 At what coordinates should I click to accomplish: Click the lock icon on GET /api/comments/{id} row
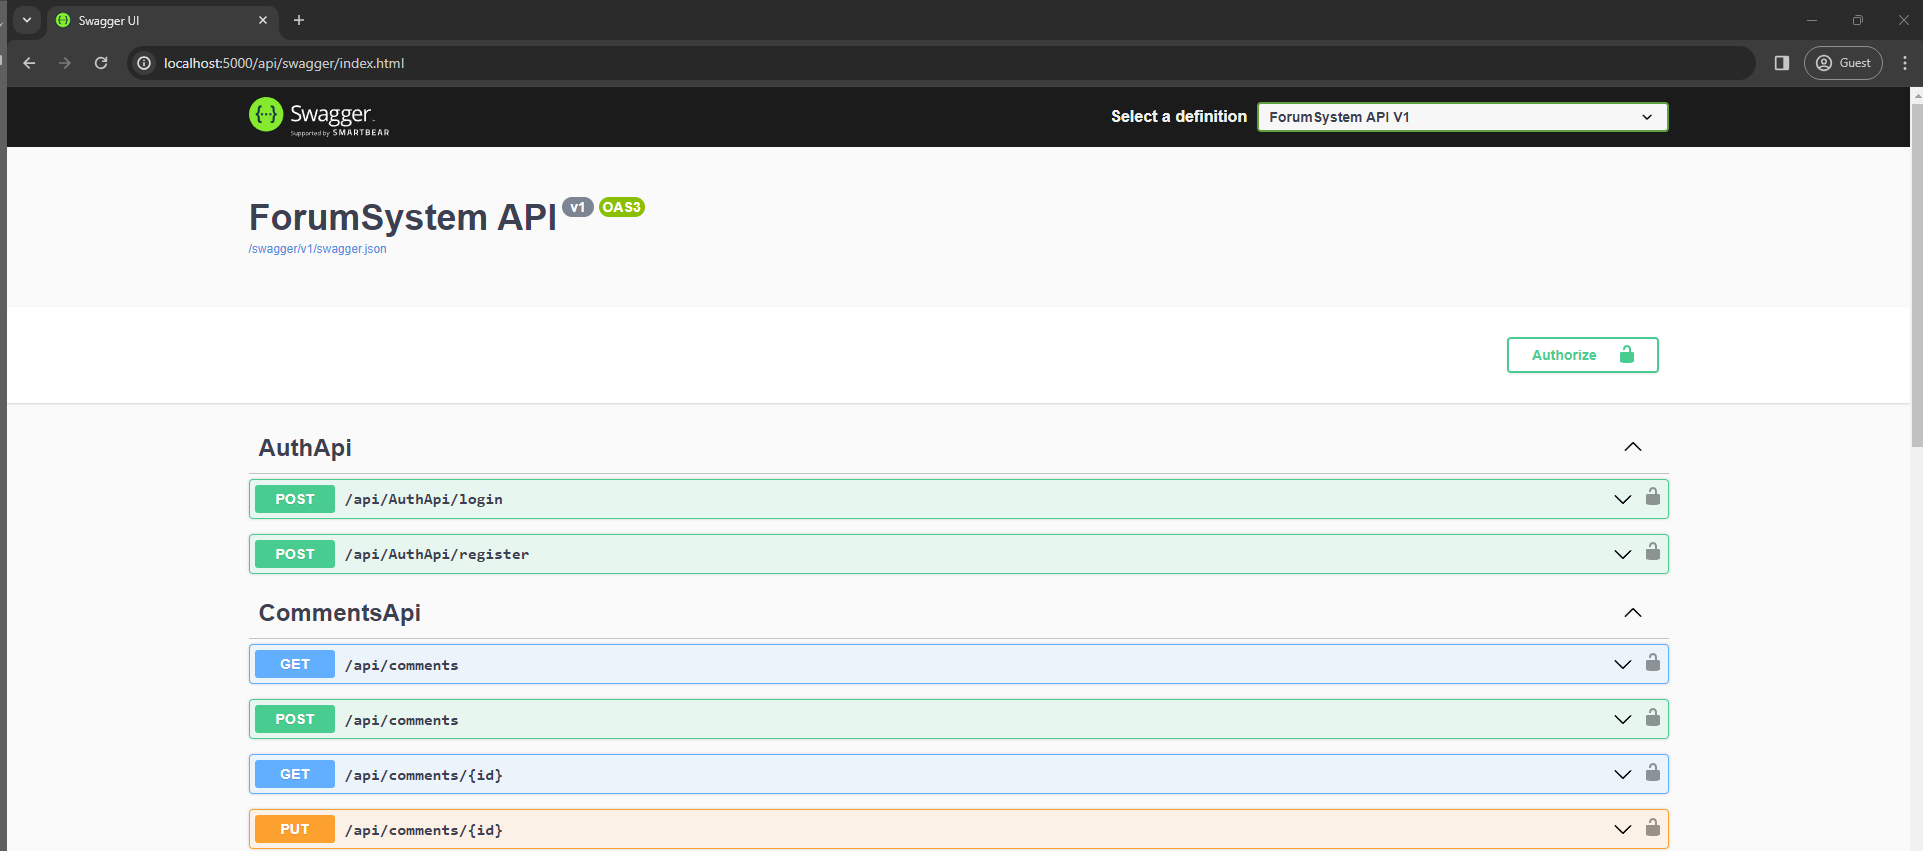[1653, 771]
